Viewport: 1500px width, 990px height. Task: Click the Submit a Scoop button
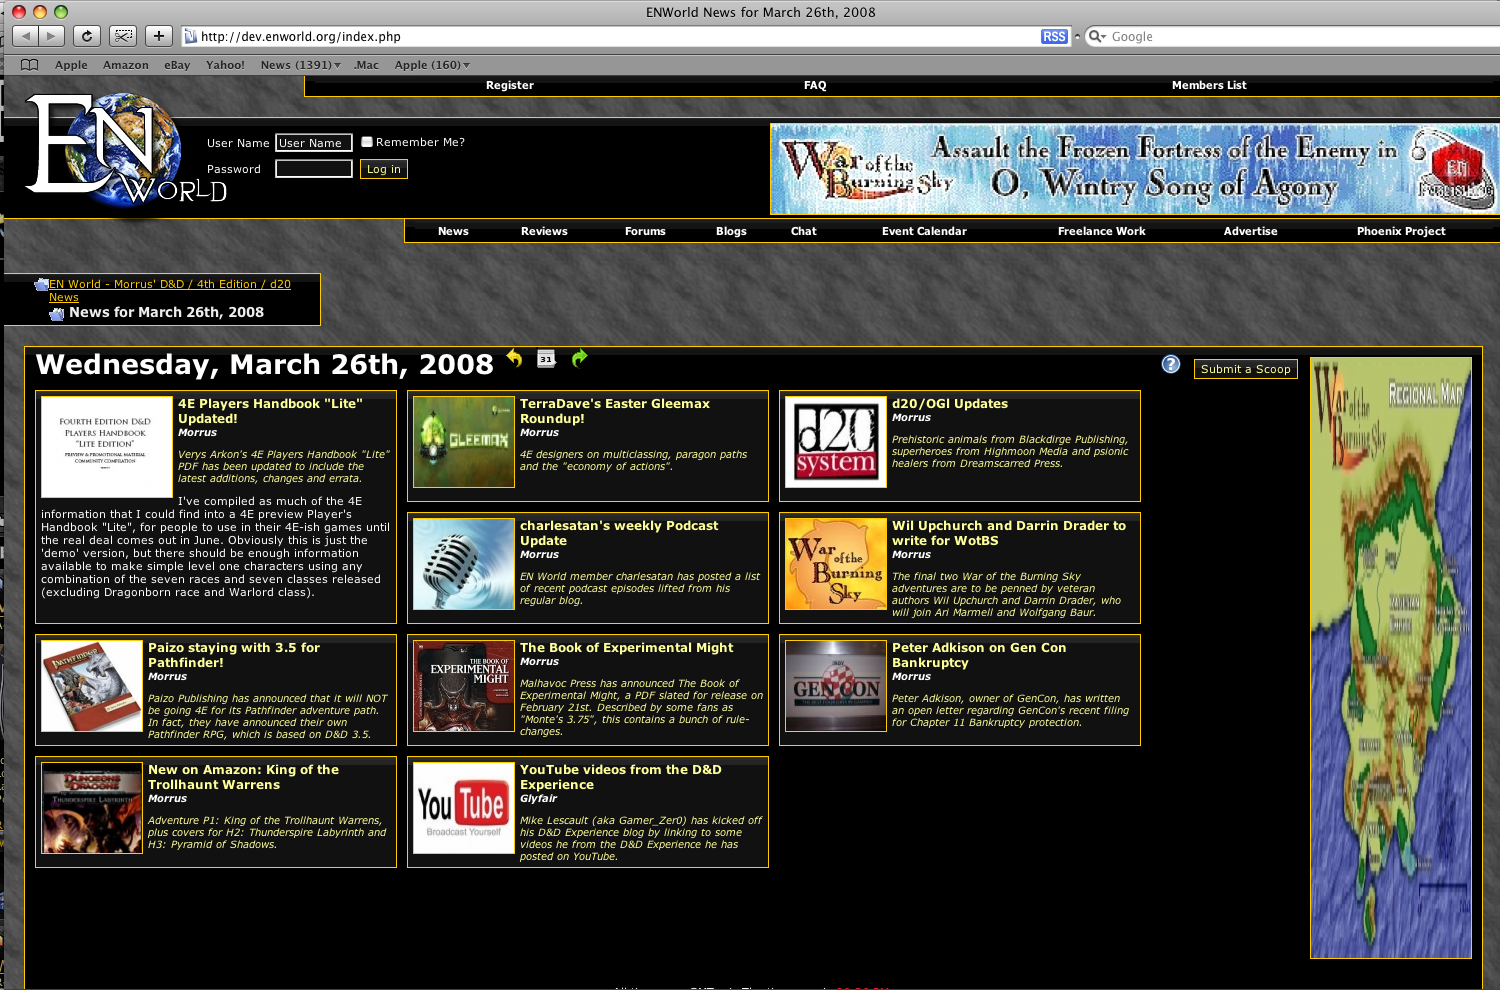point(1246,369)
